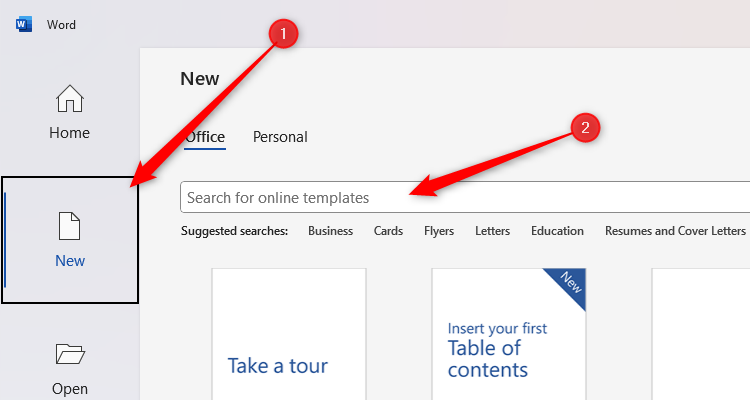Search Resumes and Cover Letters templates
The height and width of the screenshot is (400, 750).
[675, 231]
